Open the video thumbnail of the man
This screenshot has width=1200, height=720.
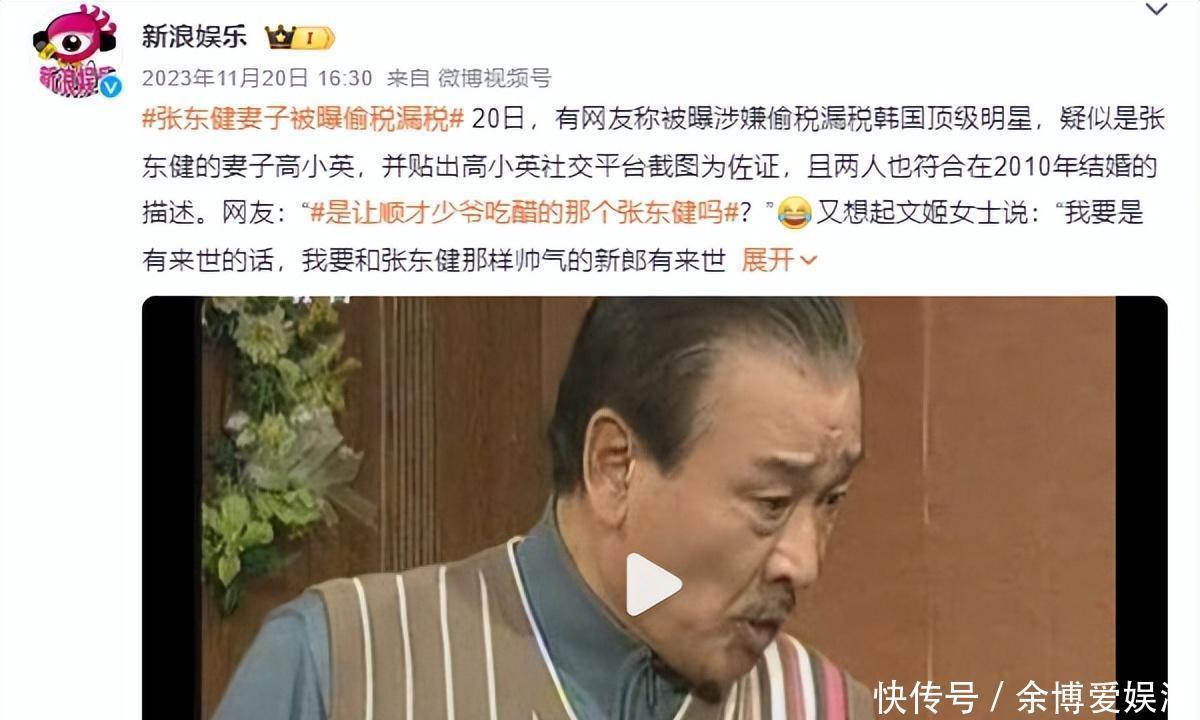pos(654,508)
